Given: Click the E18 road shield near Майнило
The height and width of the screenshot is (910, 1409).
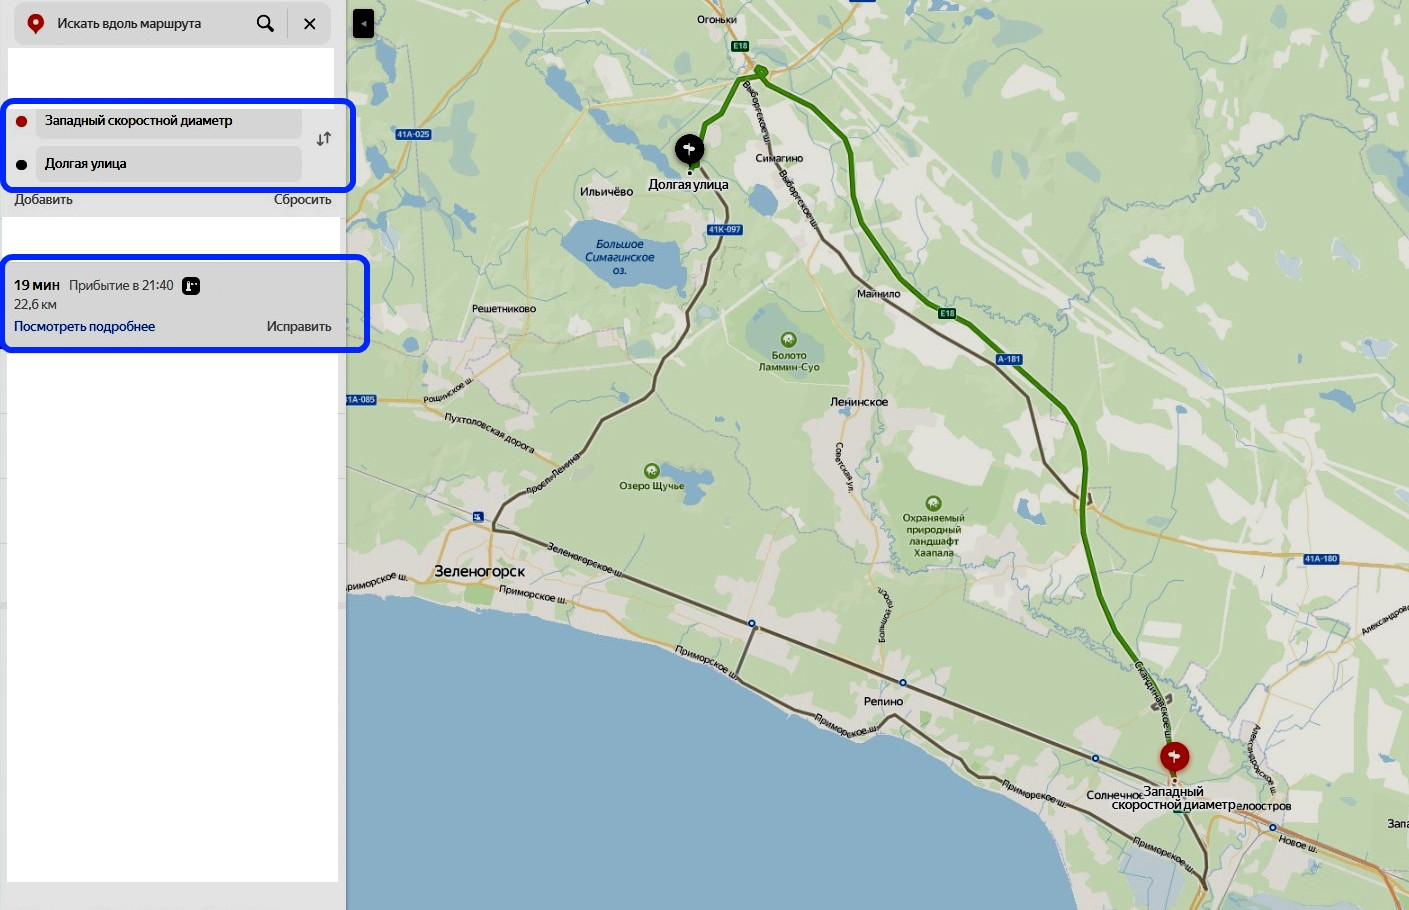Looking at the screenshot, I should (947, 313).
